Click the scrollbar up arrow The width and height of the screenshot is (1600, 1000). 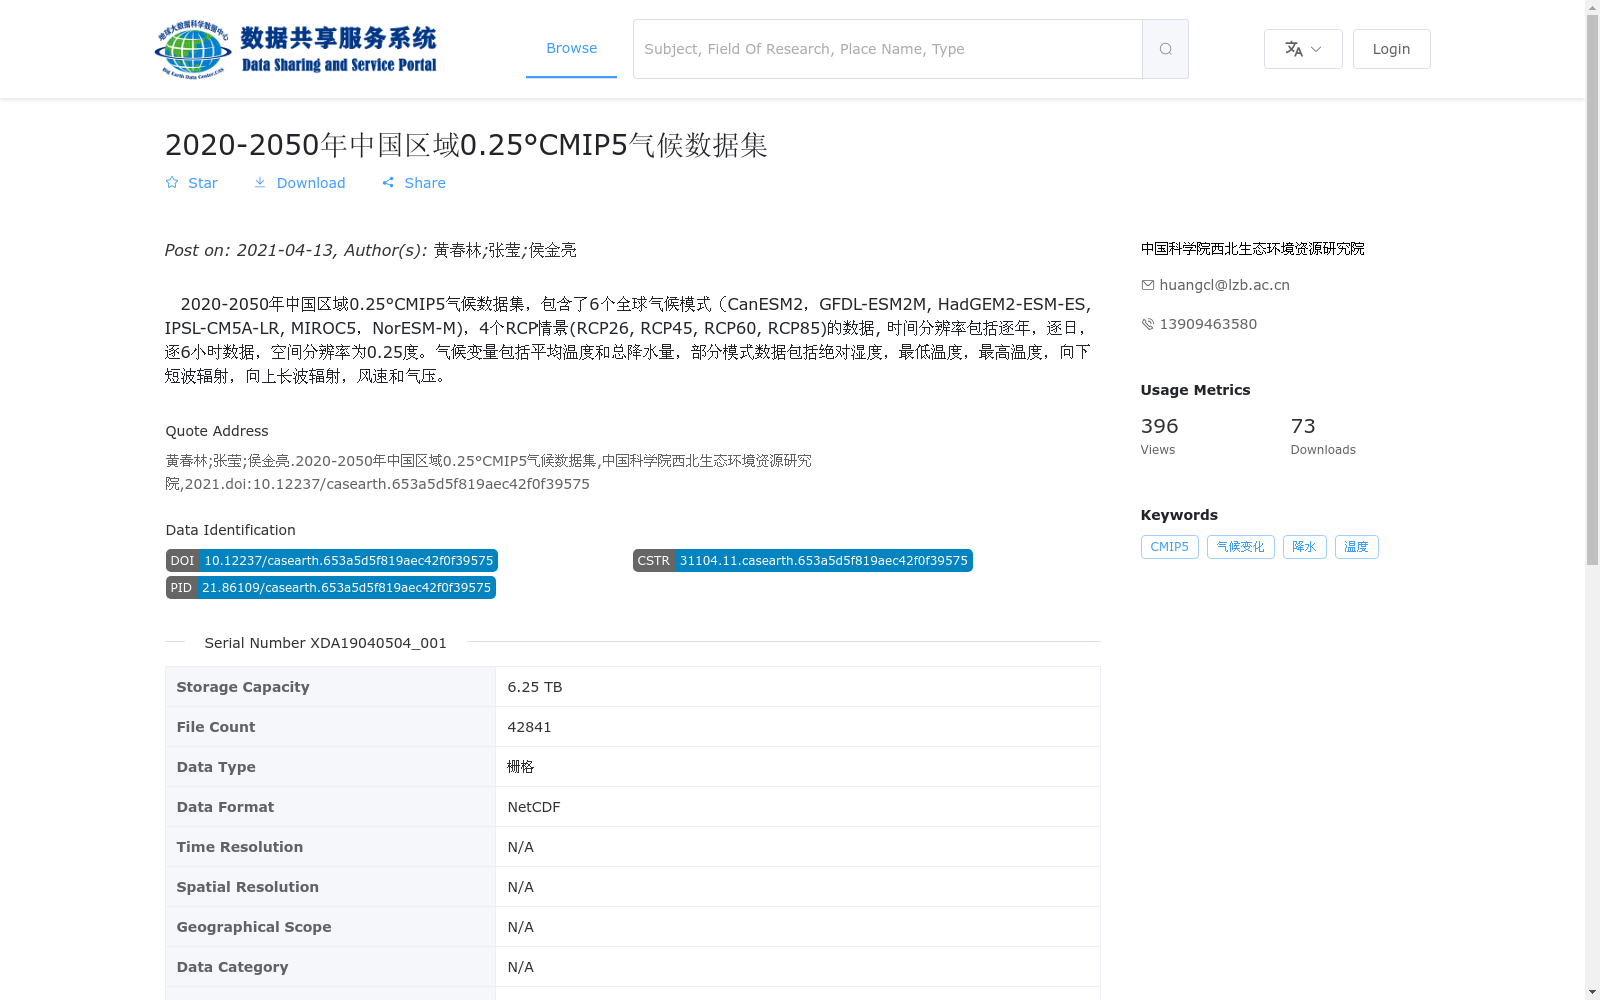[1592, 8]
